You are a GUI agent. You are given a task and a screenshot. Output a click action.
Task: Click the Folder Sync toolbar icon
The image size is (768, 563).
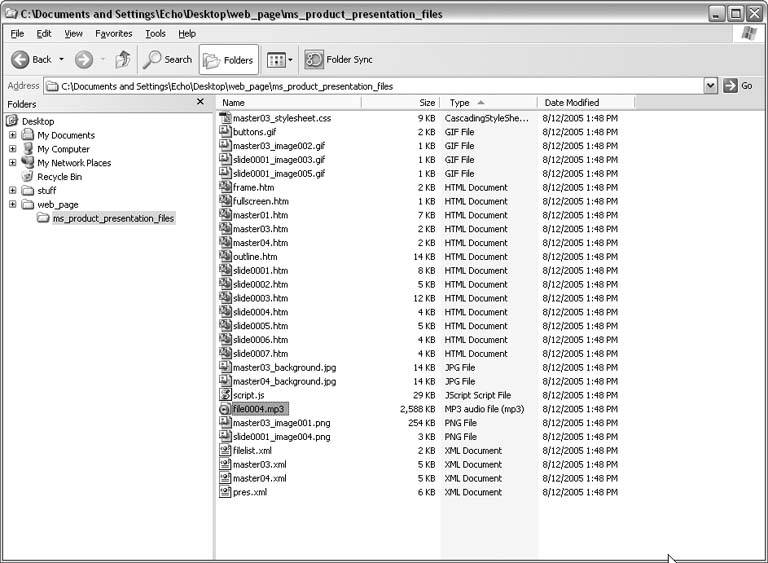(x=314, y=59)
